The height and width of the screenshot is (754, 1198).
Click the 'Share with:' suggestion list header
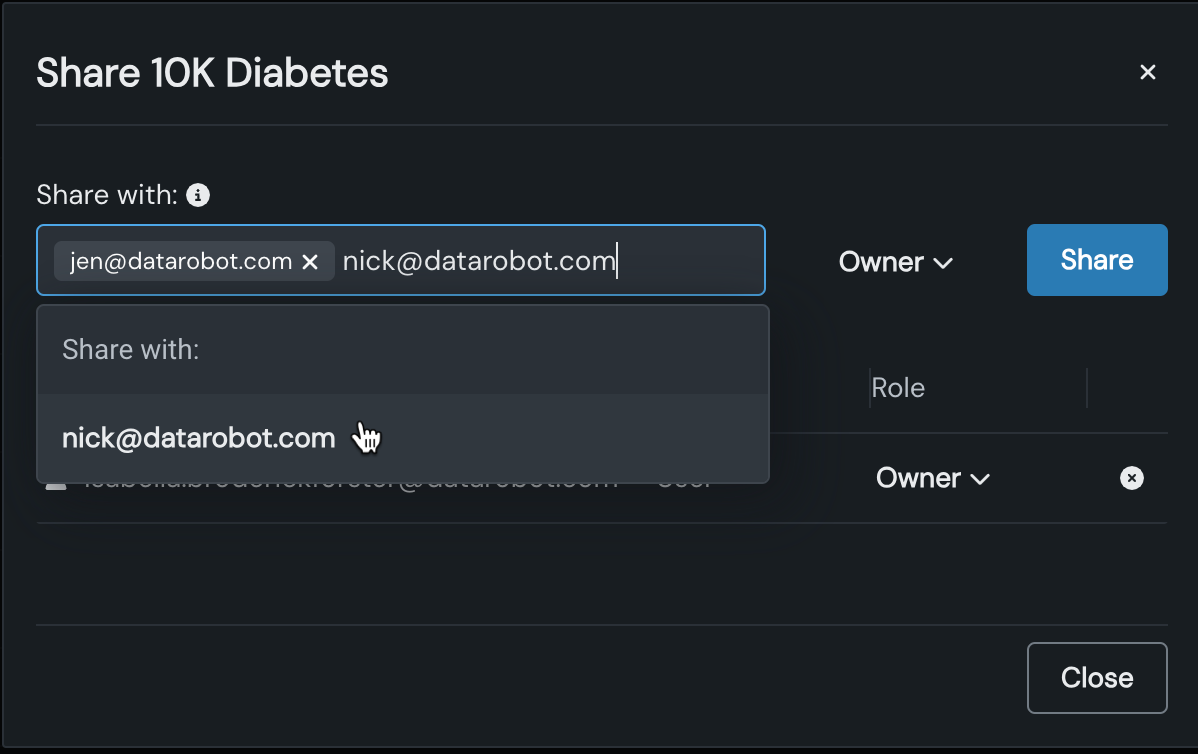pyautogui.click(x=131, y=349)
